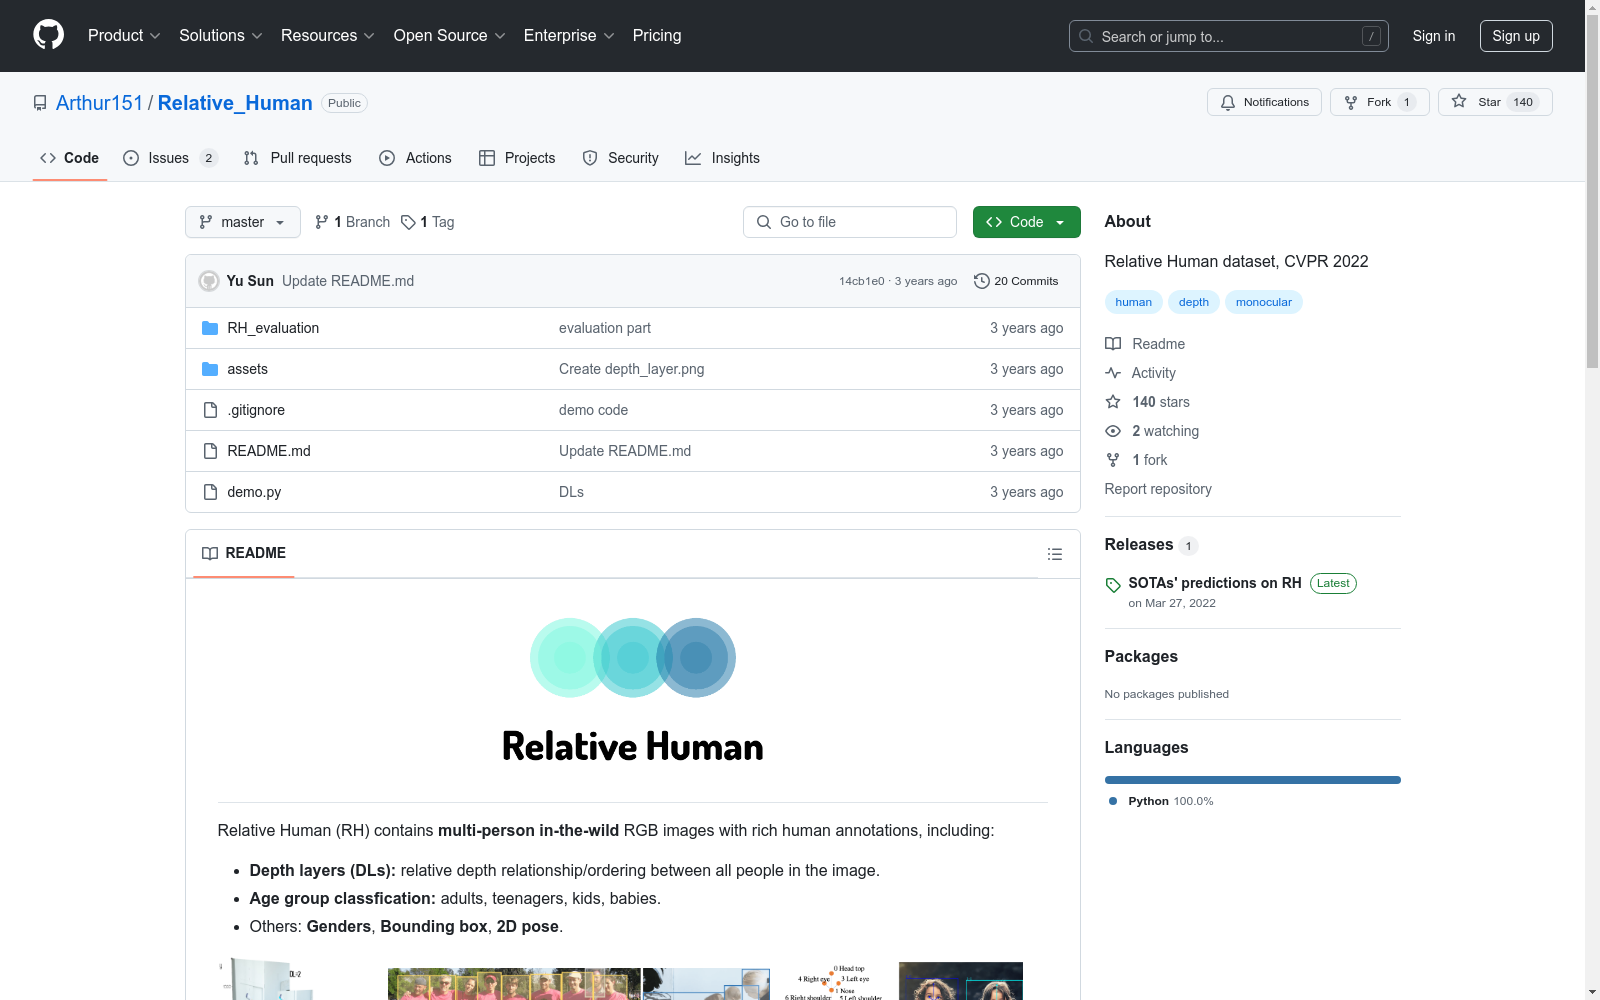Click the commits history clock icon
1600x1000 pixels.
click(x=982, y=281)
